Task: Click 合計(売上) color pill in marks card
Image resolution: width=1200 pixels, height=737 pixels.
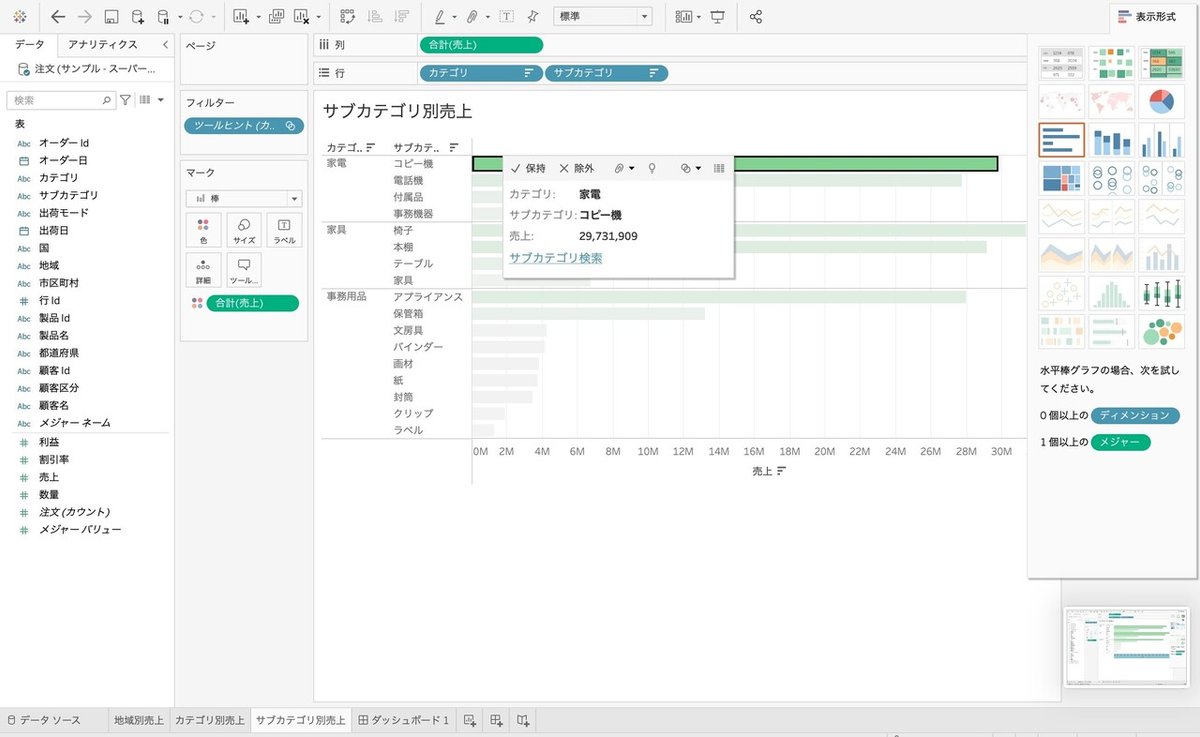Action: pos(252,303)
